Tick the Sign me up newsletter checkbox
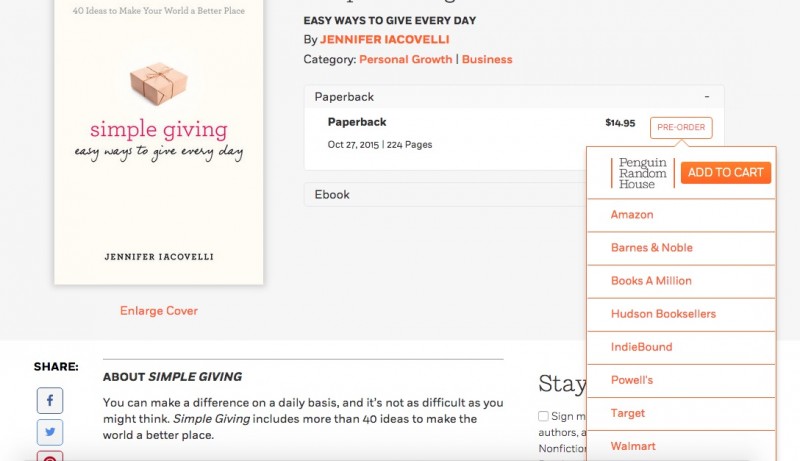This screenshot has width=800, height=461. pyautogui.click(x=543, y=416)
